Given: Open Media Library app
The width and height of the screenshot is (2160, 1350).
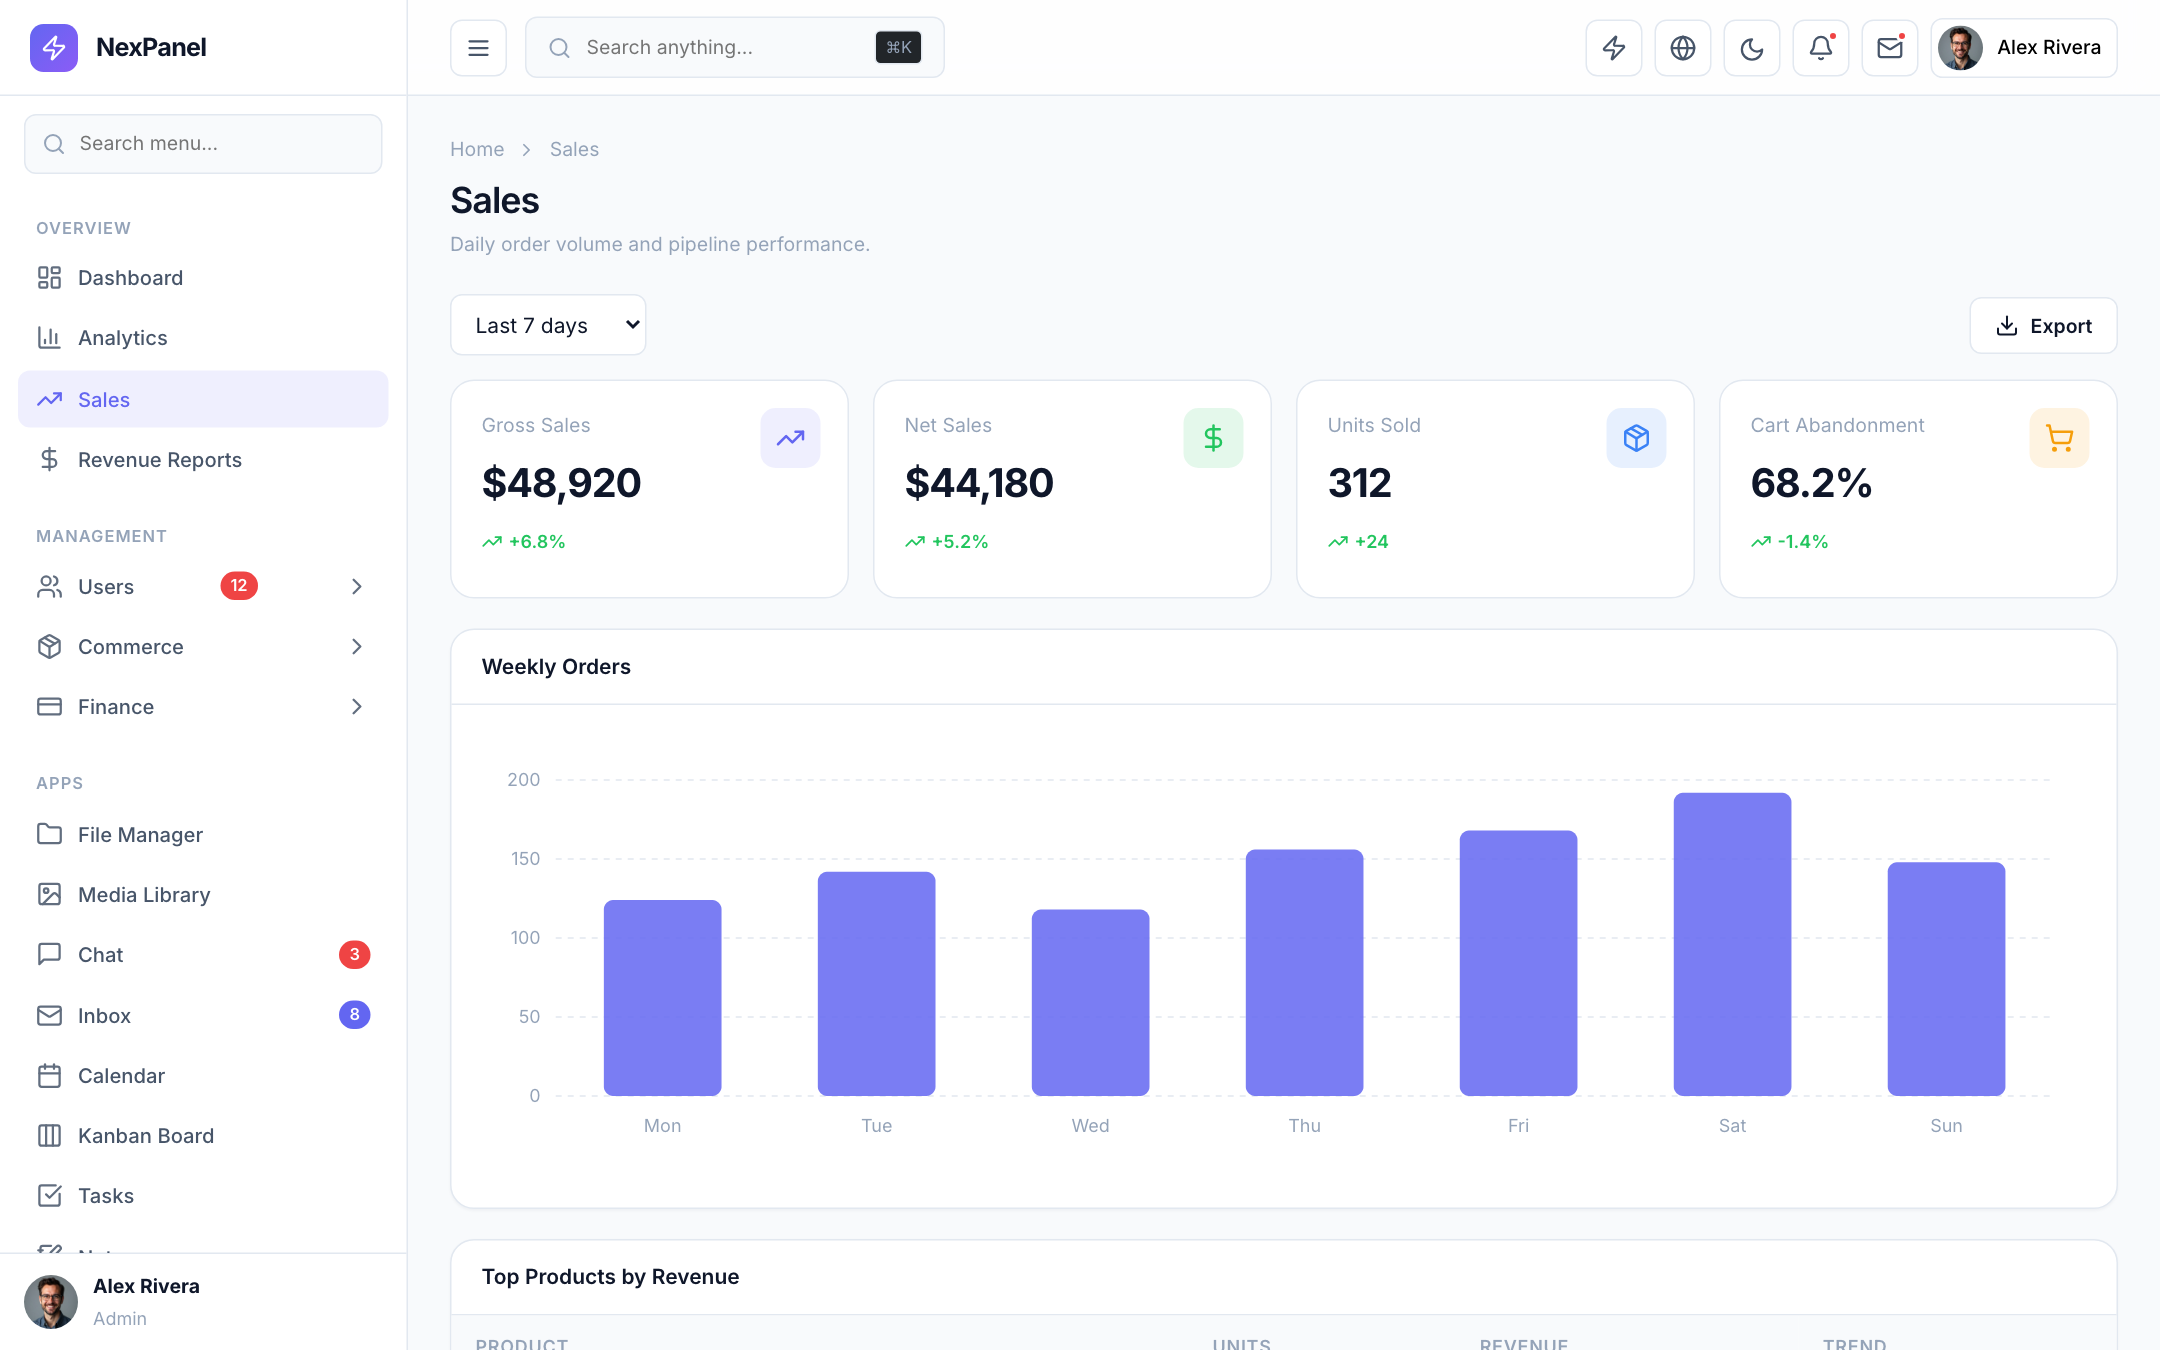Looking at the screenshot, I should tap(203, 894).
